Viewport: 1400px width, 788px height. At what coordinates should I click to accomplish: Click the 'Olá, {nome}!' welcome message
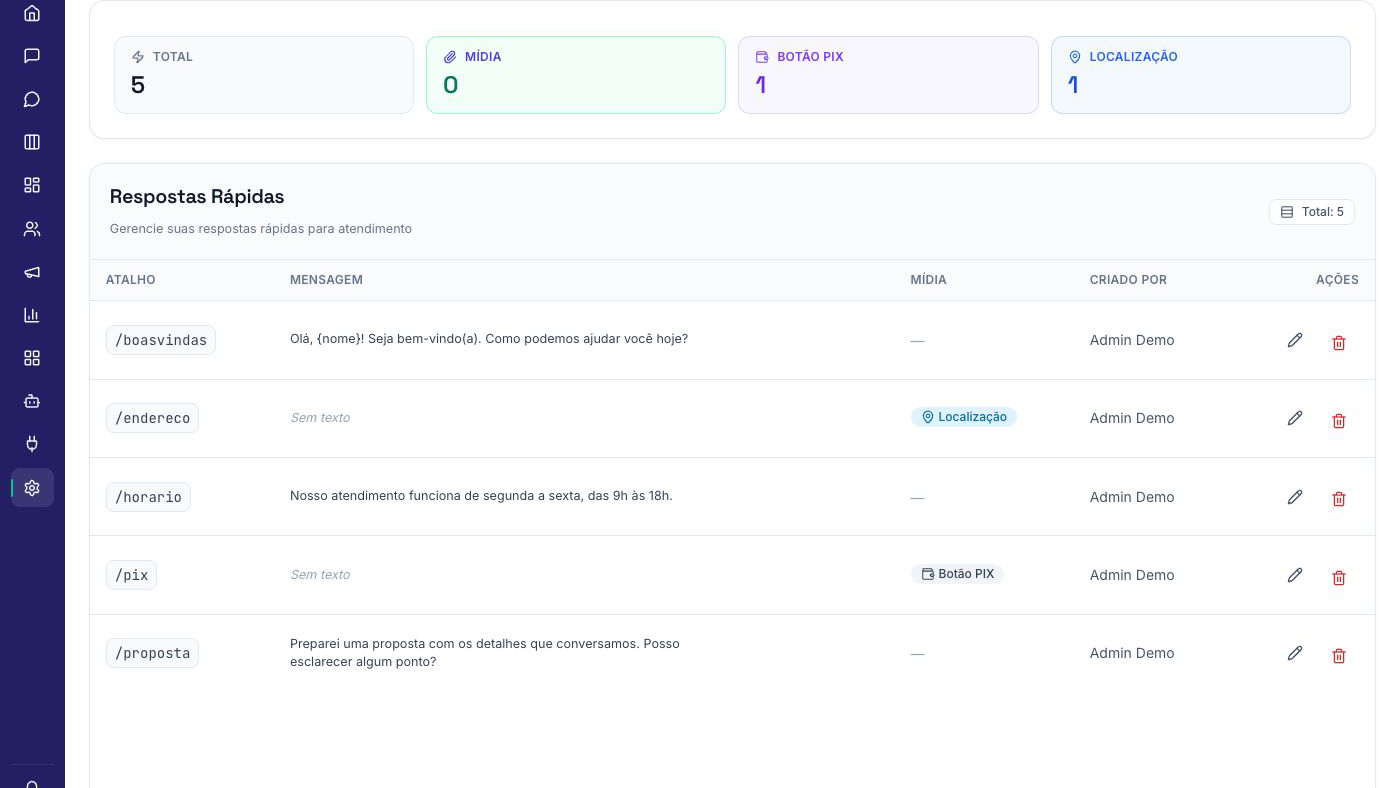pos(489,339)
